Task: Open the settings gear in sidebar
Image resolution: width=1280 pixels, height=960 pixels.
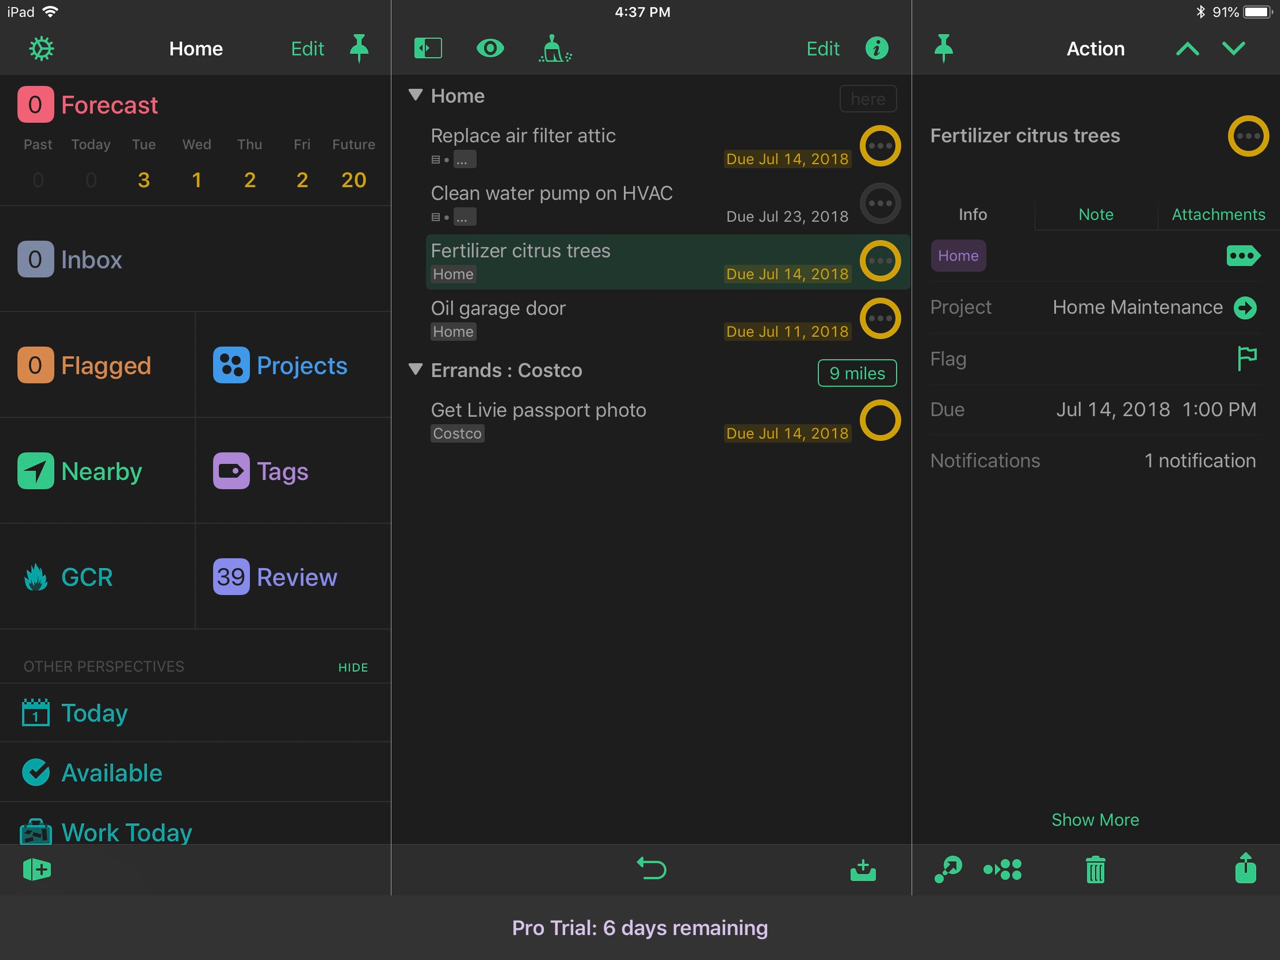Action: point(41,48)
